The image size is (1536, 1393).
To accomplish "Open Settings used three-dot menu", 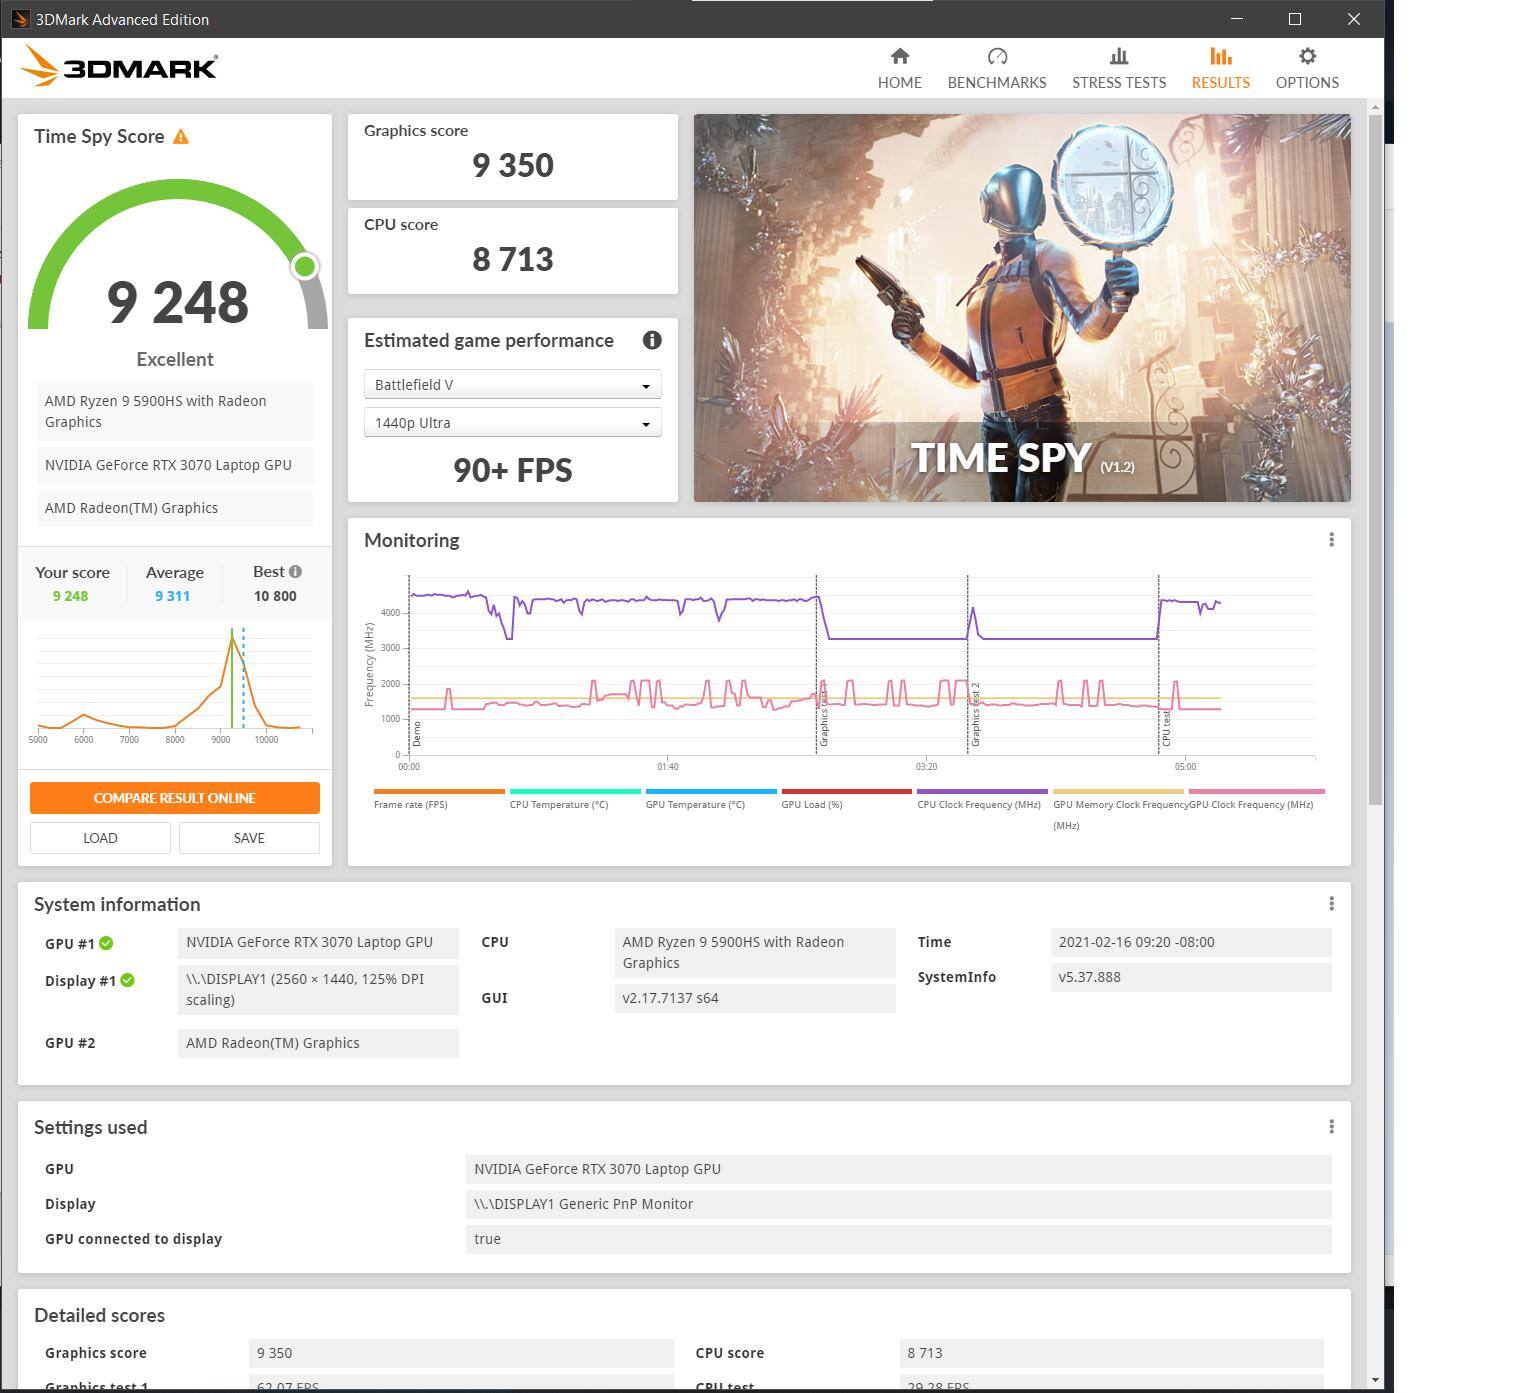I will (x=1331, y=1127).
